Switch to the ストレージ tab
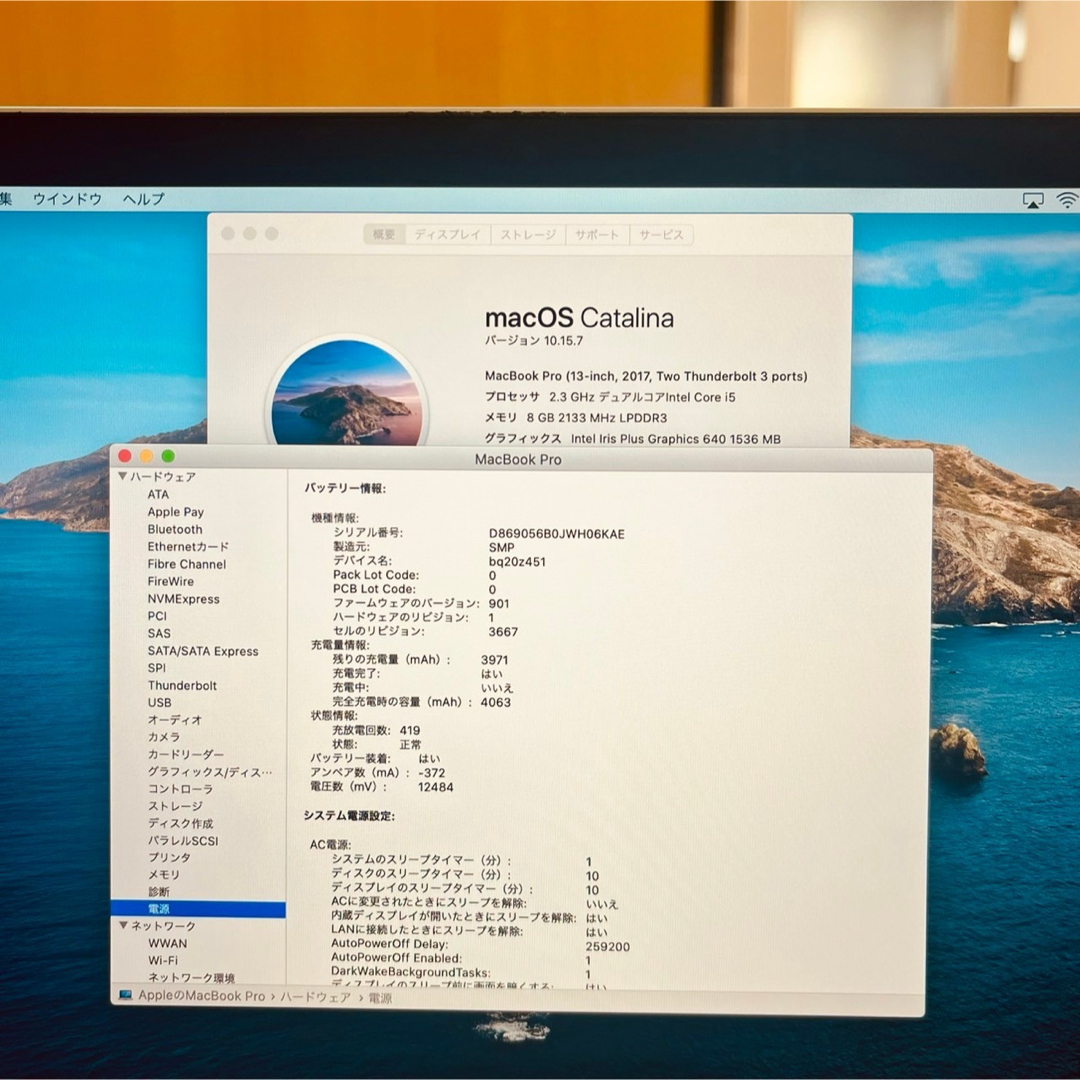 (x=528, y=235)
